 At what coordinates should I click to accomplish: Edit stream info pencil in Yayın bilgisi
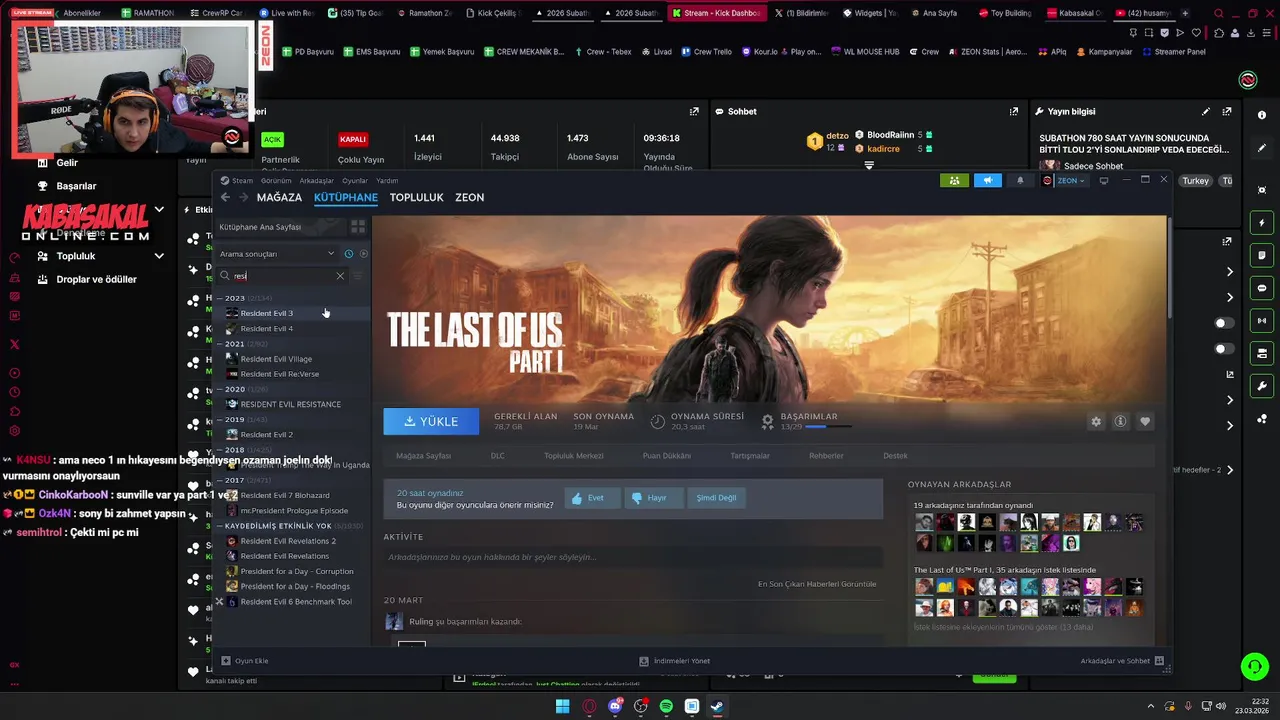(1206, 112)
